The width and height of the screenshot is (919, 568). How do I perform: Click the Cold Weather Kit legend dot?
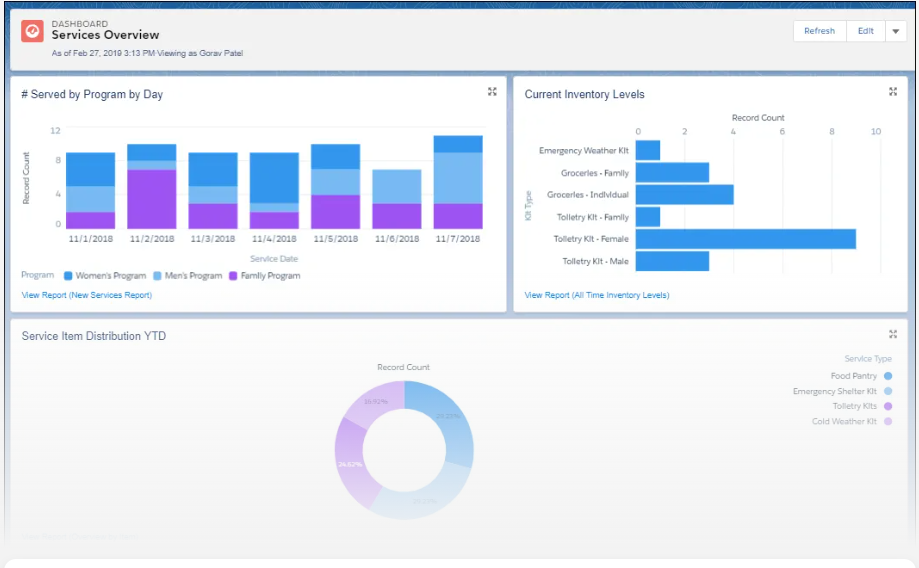coord(888,421)
